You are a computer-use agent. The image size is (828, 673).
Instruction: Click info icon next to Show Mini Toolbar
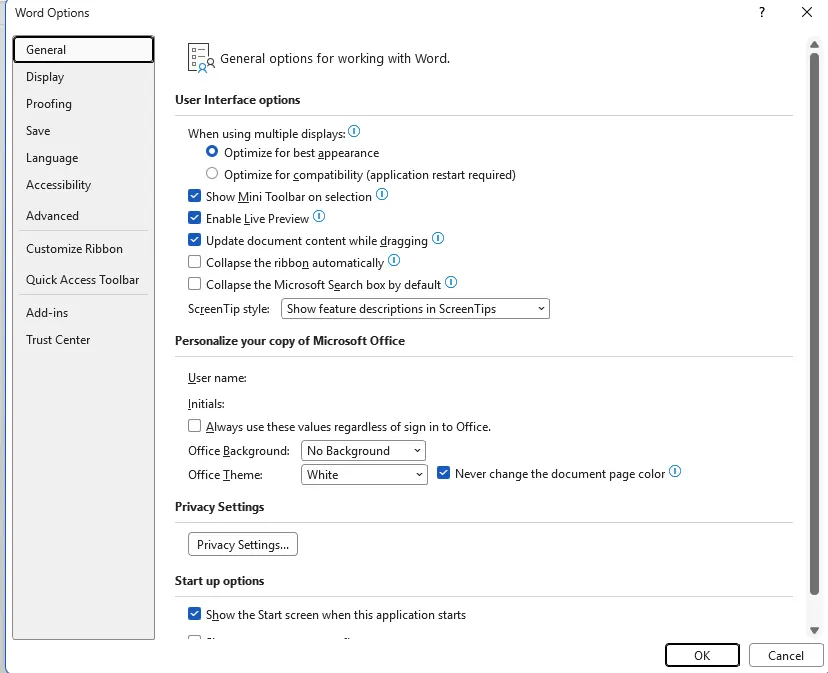tap(382, 194)
